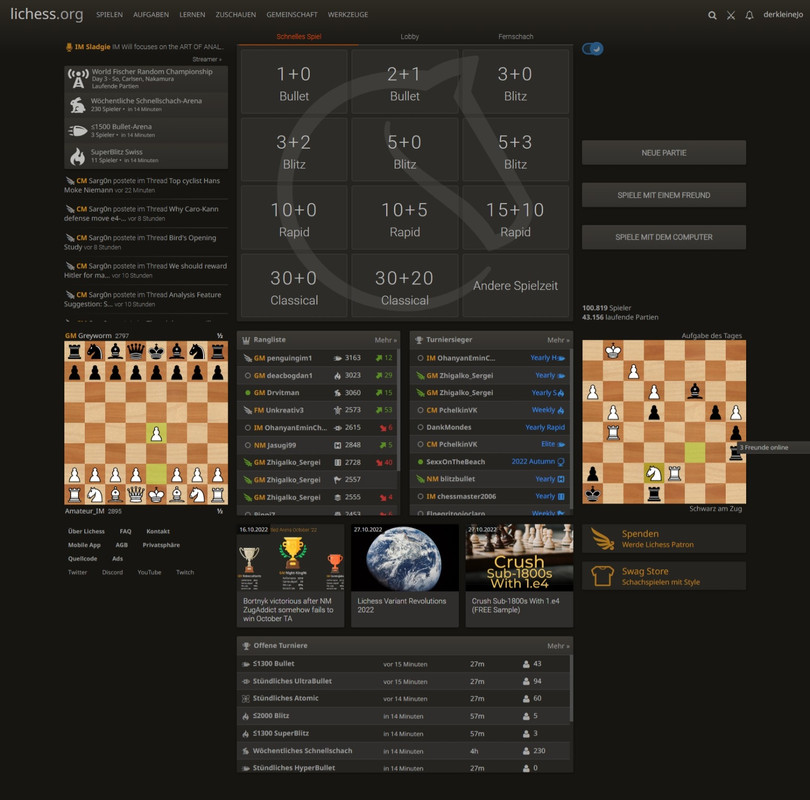Open the lichess.org home logo
810x800 pixels.
[47, 14]
